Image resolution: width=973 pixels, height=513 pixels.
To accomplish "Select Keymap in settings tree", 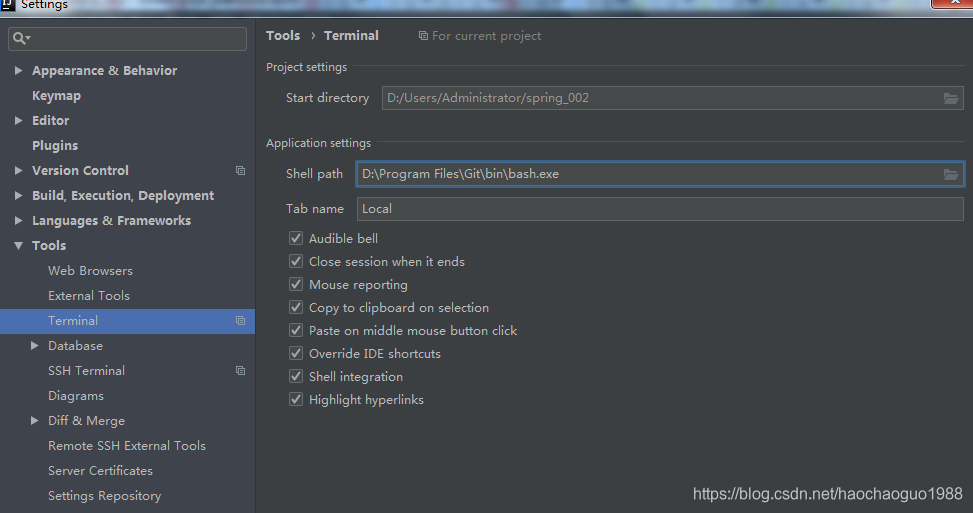I will coord(56,96).
